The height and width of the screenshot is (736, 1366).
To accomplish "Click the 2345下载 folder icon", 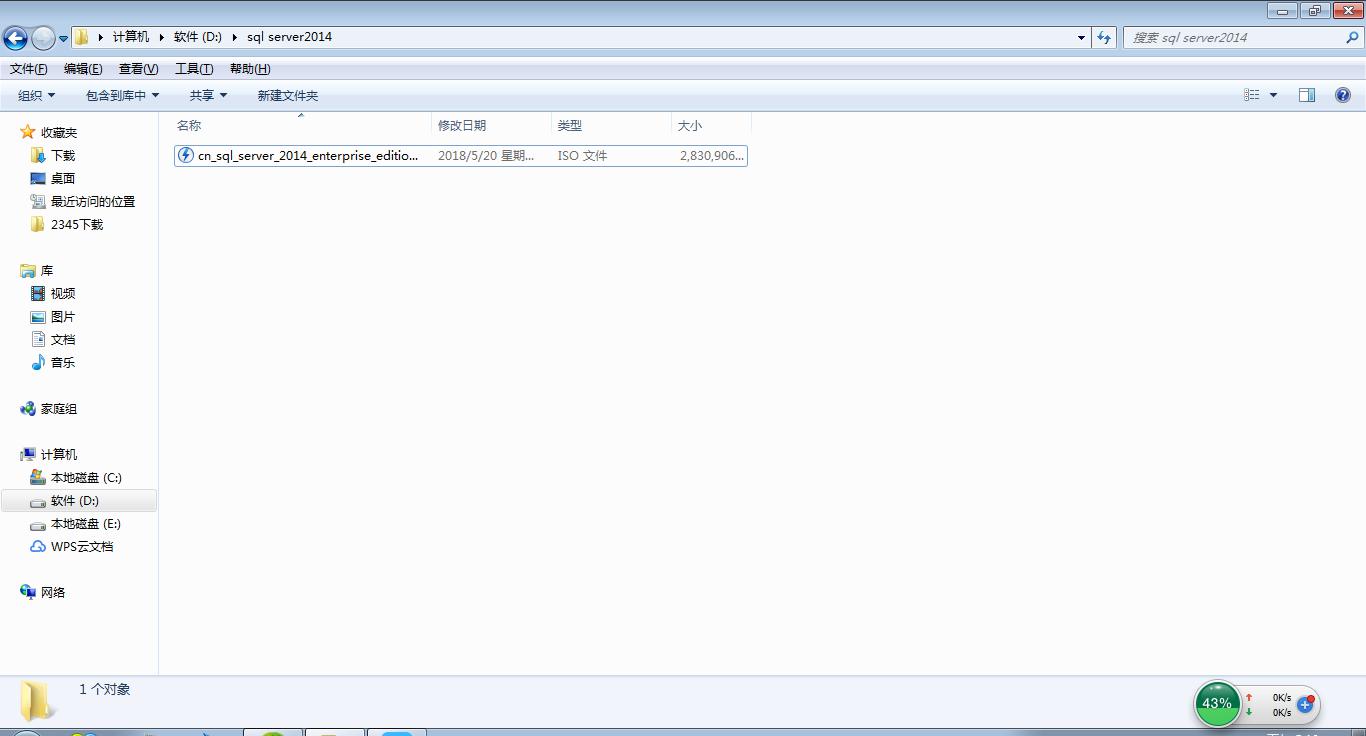I will pyautogui.click(x=38, y=224).
